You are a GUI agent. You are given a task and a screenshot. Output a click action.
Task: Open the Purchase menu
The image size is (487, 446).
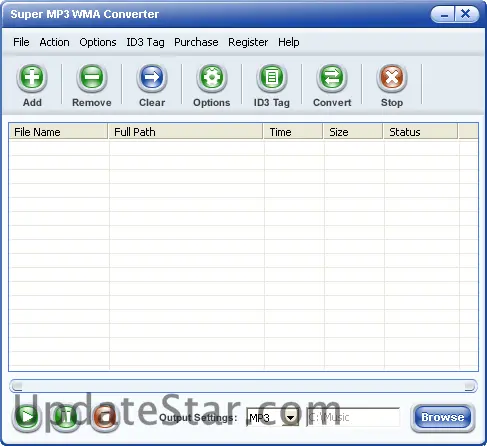(x=196, y=42)
